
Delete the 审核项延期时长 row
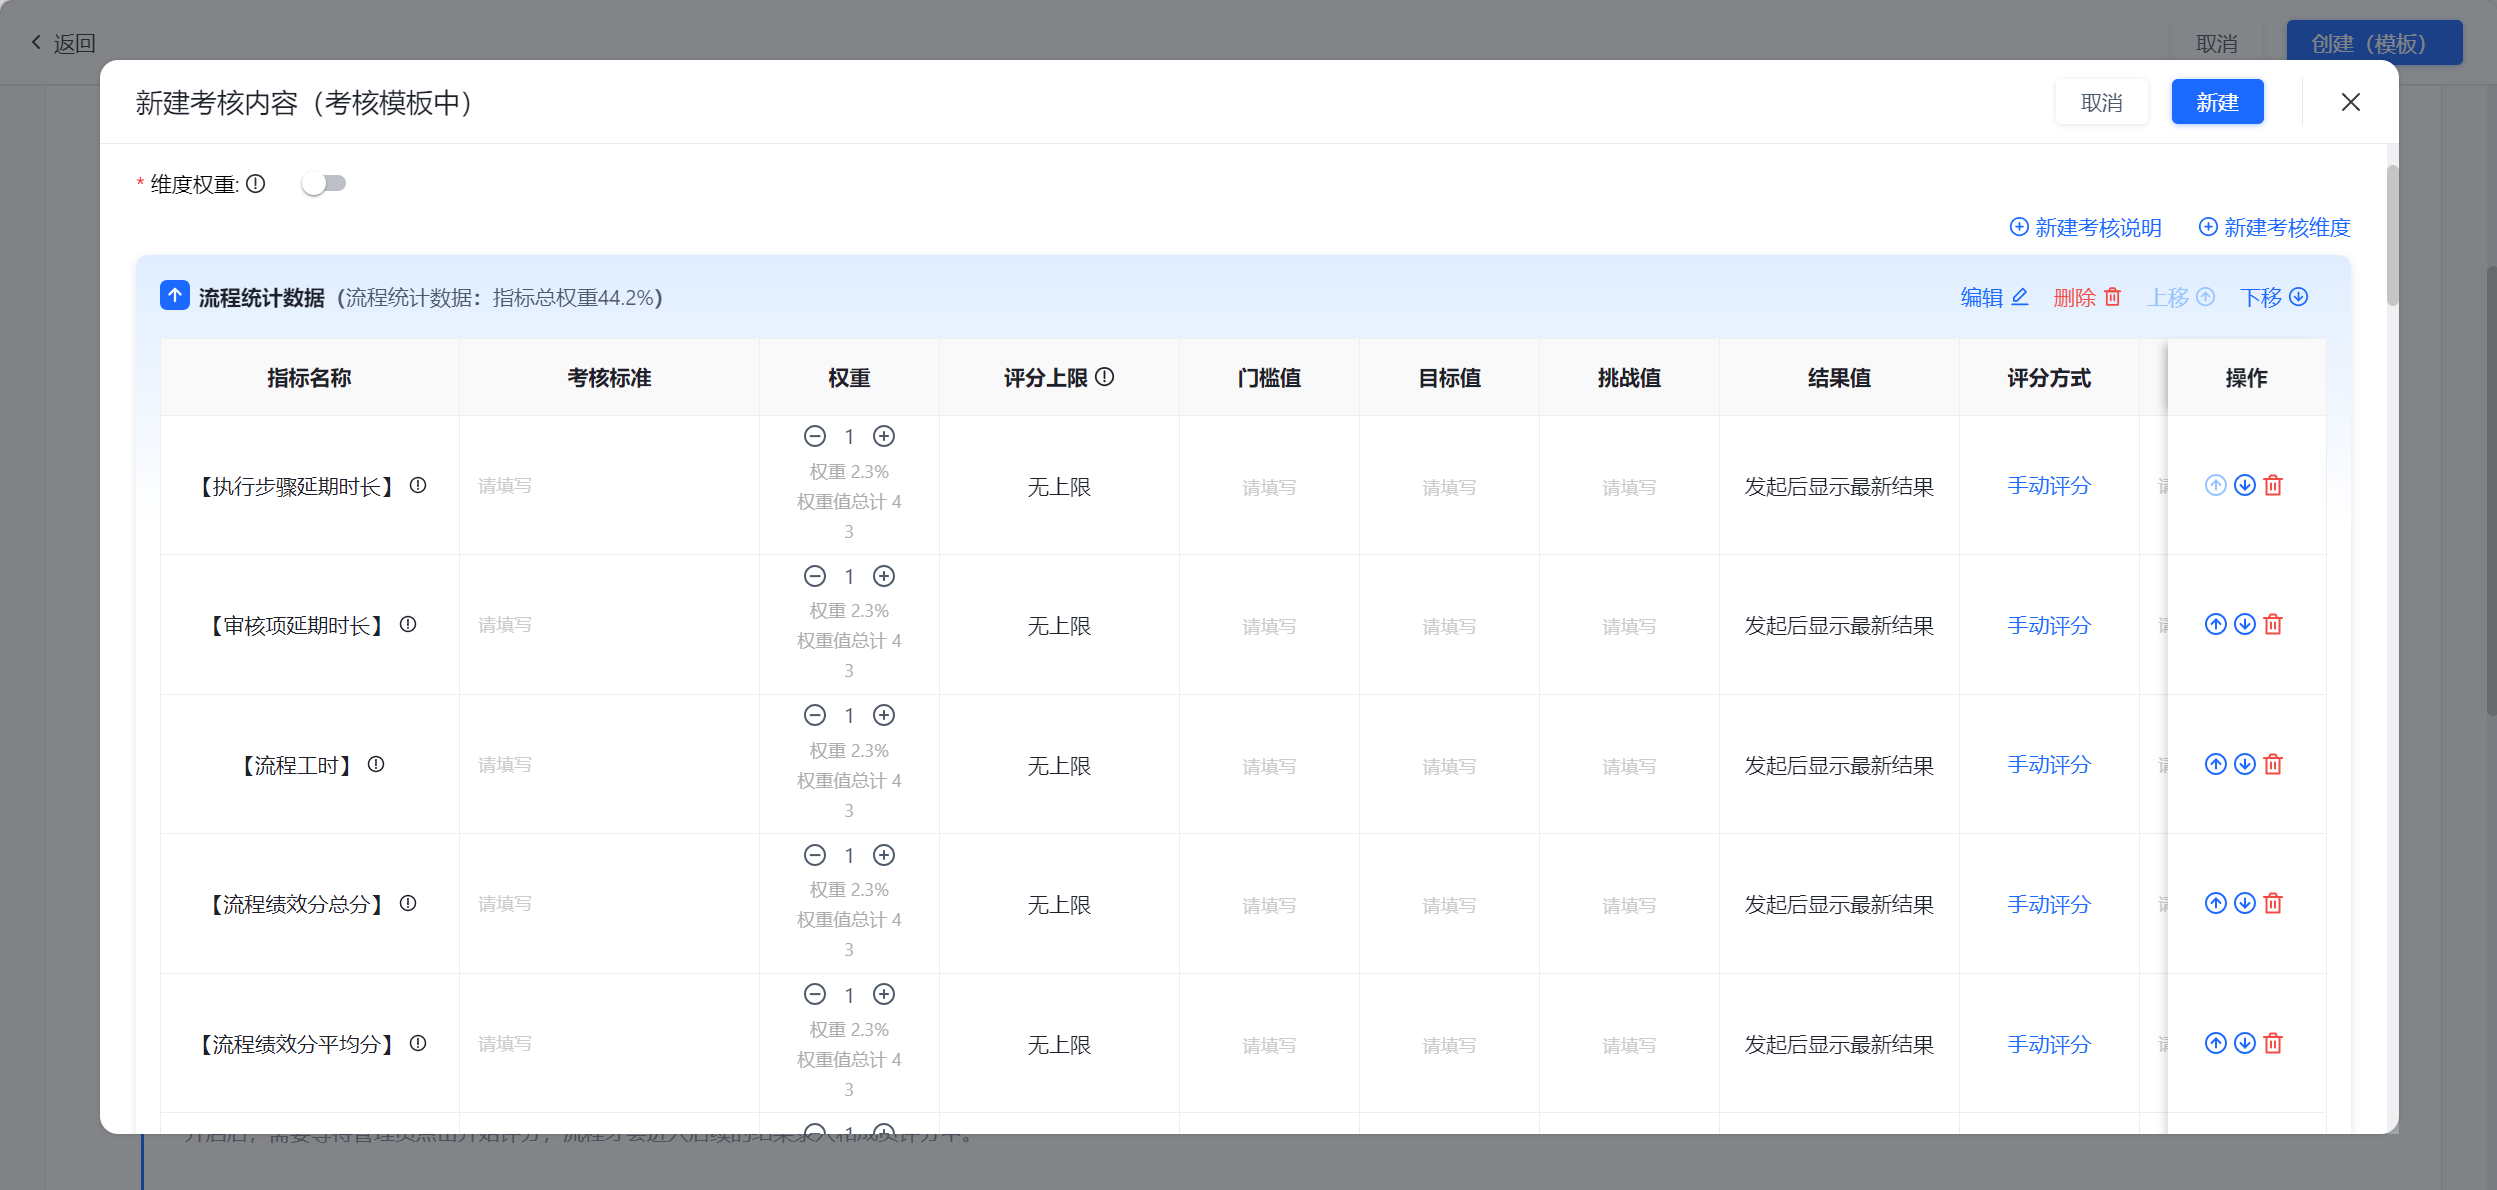tap(2273, 625)
